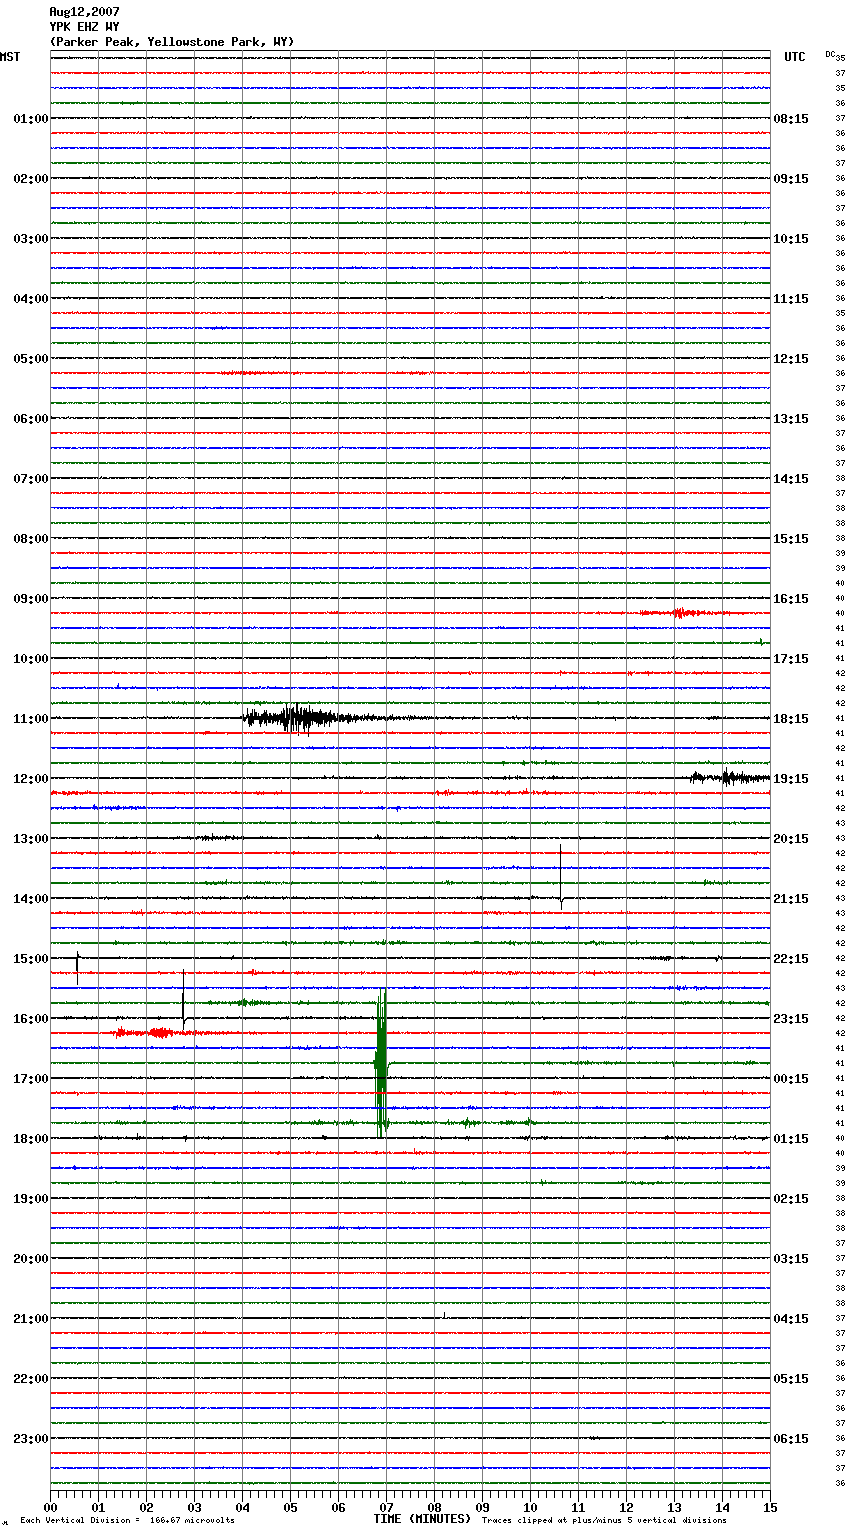Click minute 09 on the bottom axis

point(482,1507)
